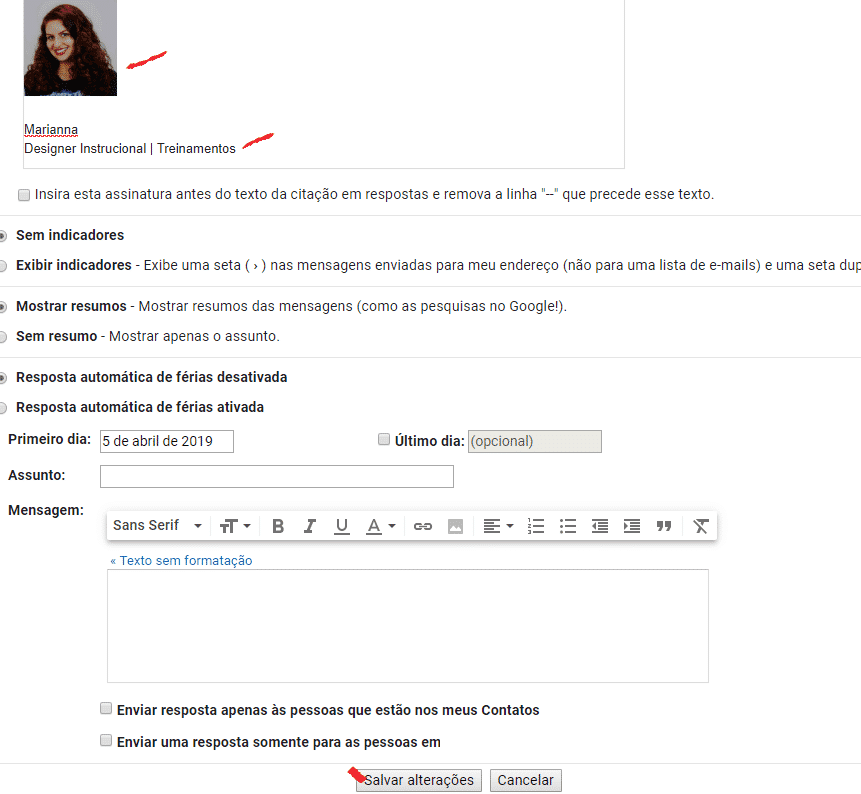The width and height of the screenshot is (861, 794).
Task: Increase the indent of the text
Action: click(632, 526)
